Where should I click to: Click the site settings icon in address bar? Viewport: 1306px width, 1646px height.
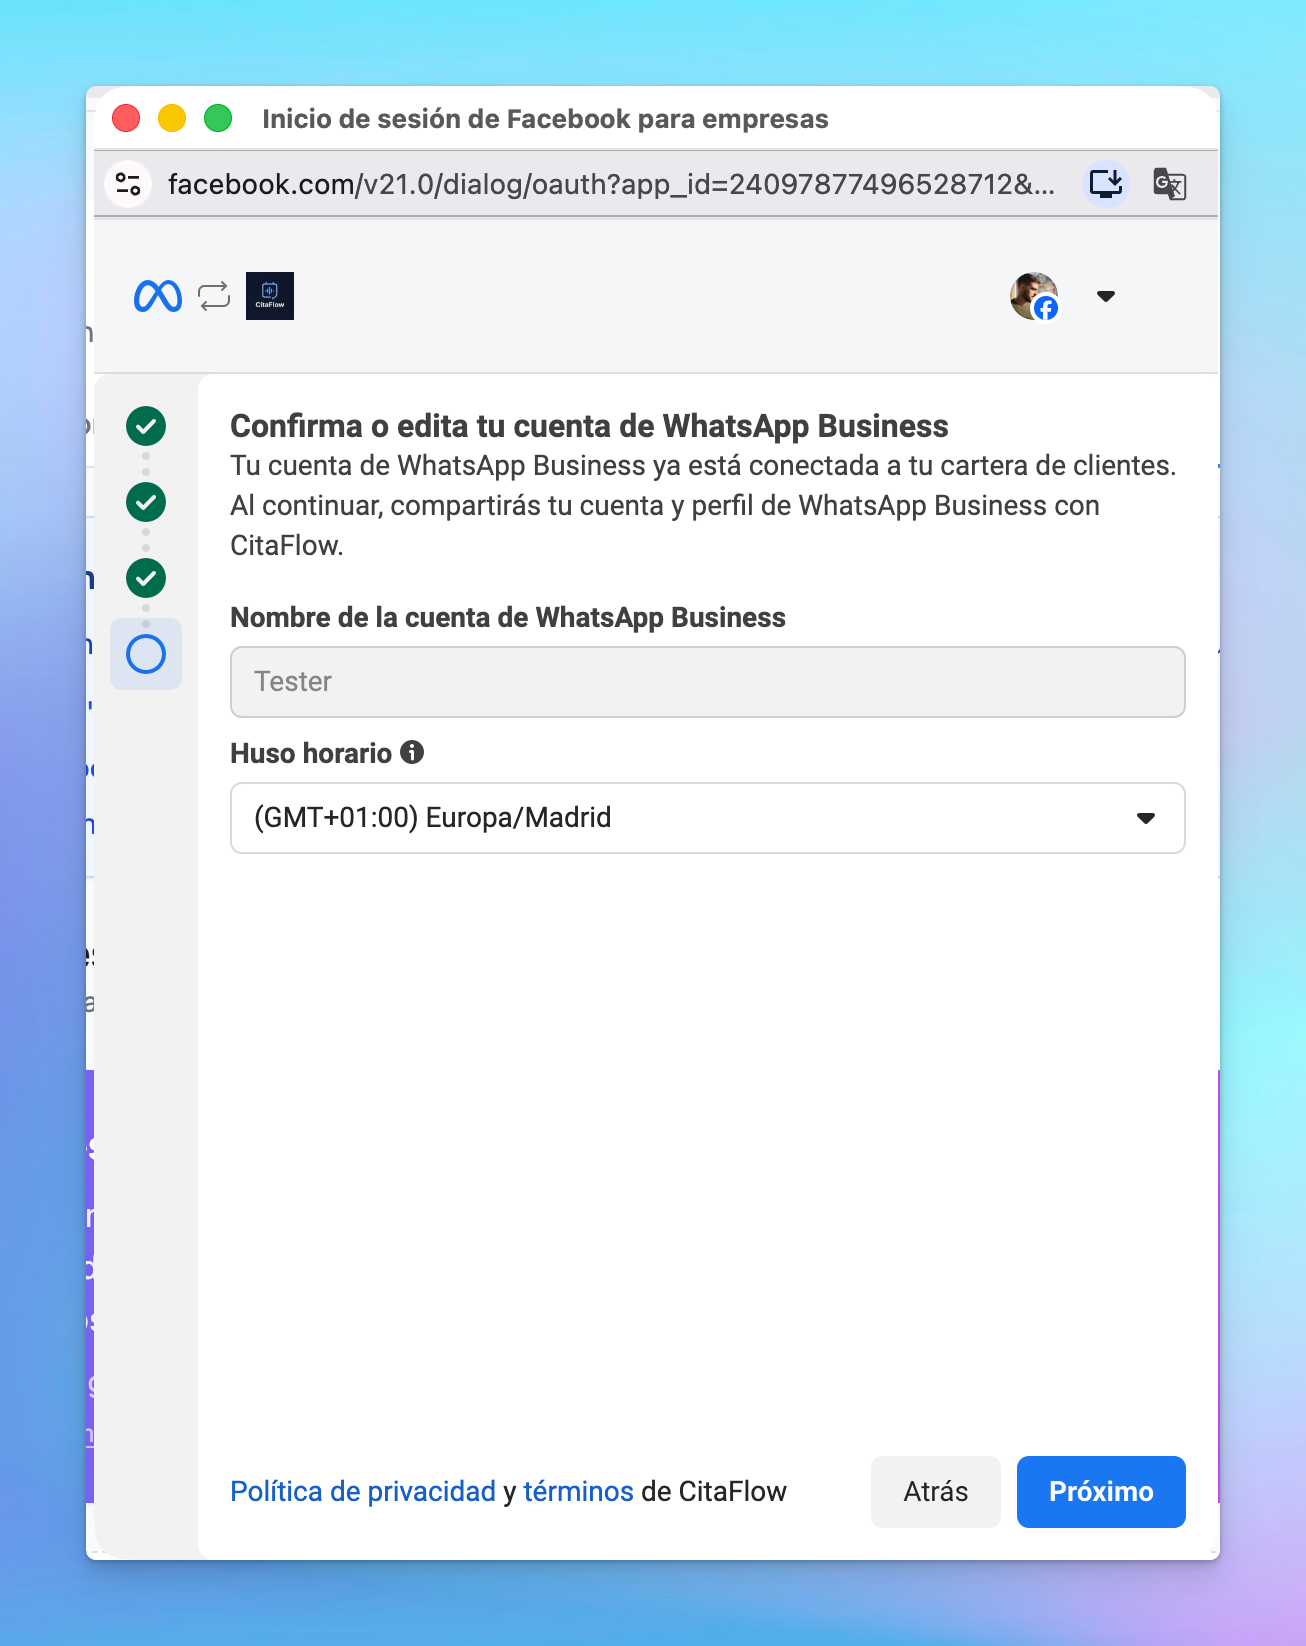128,184
